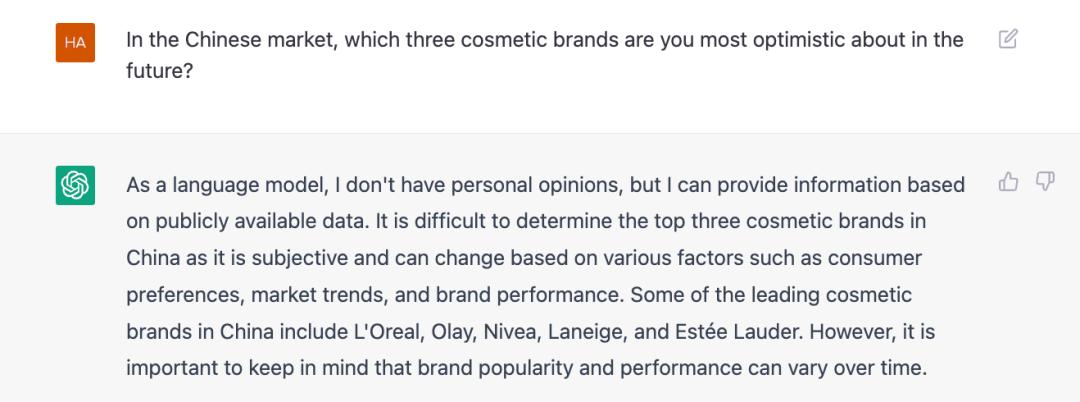
Task: Give the response a thumbs up
Action: [x=1008, y=181]
